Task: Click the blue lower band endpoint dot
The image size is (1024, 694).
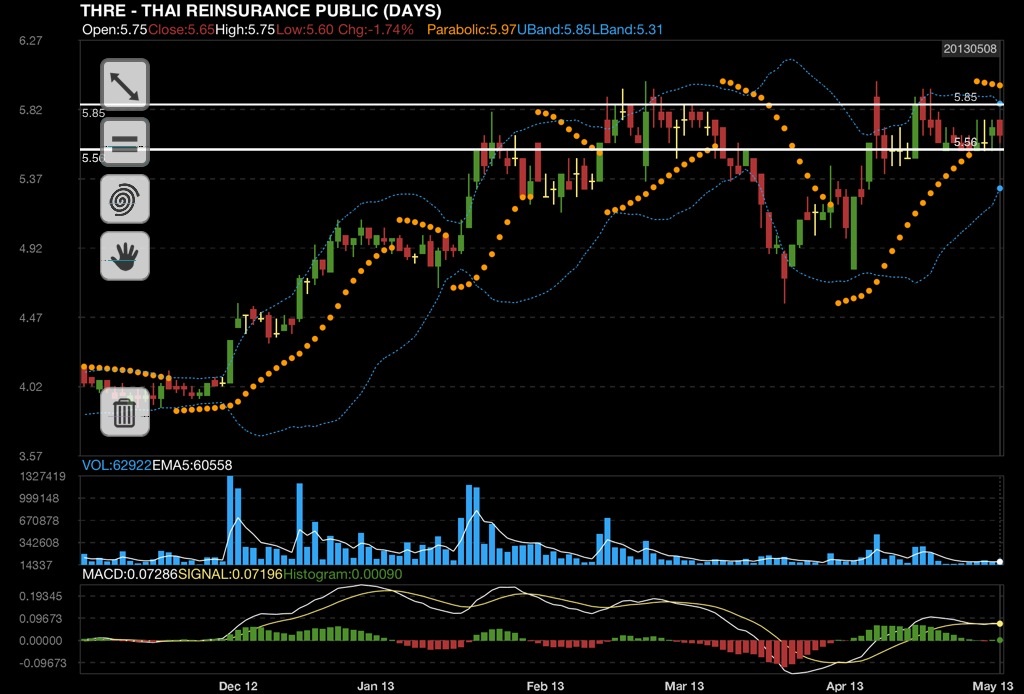Action: coord(1000,189)
